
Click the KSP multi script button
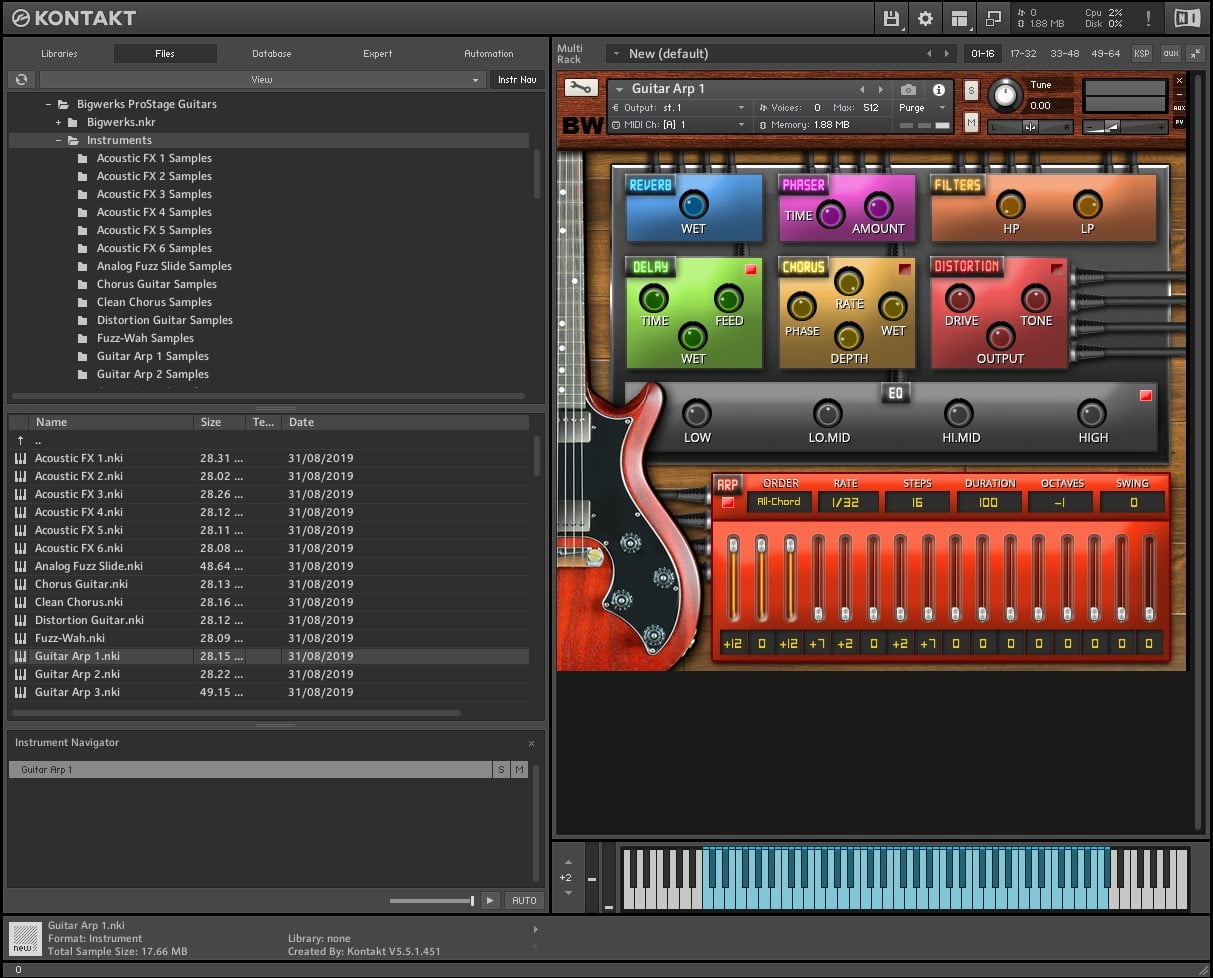(x=1141, y=54)
